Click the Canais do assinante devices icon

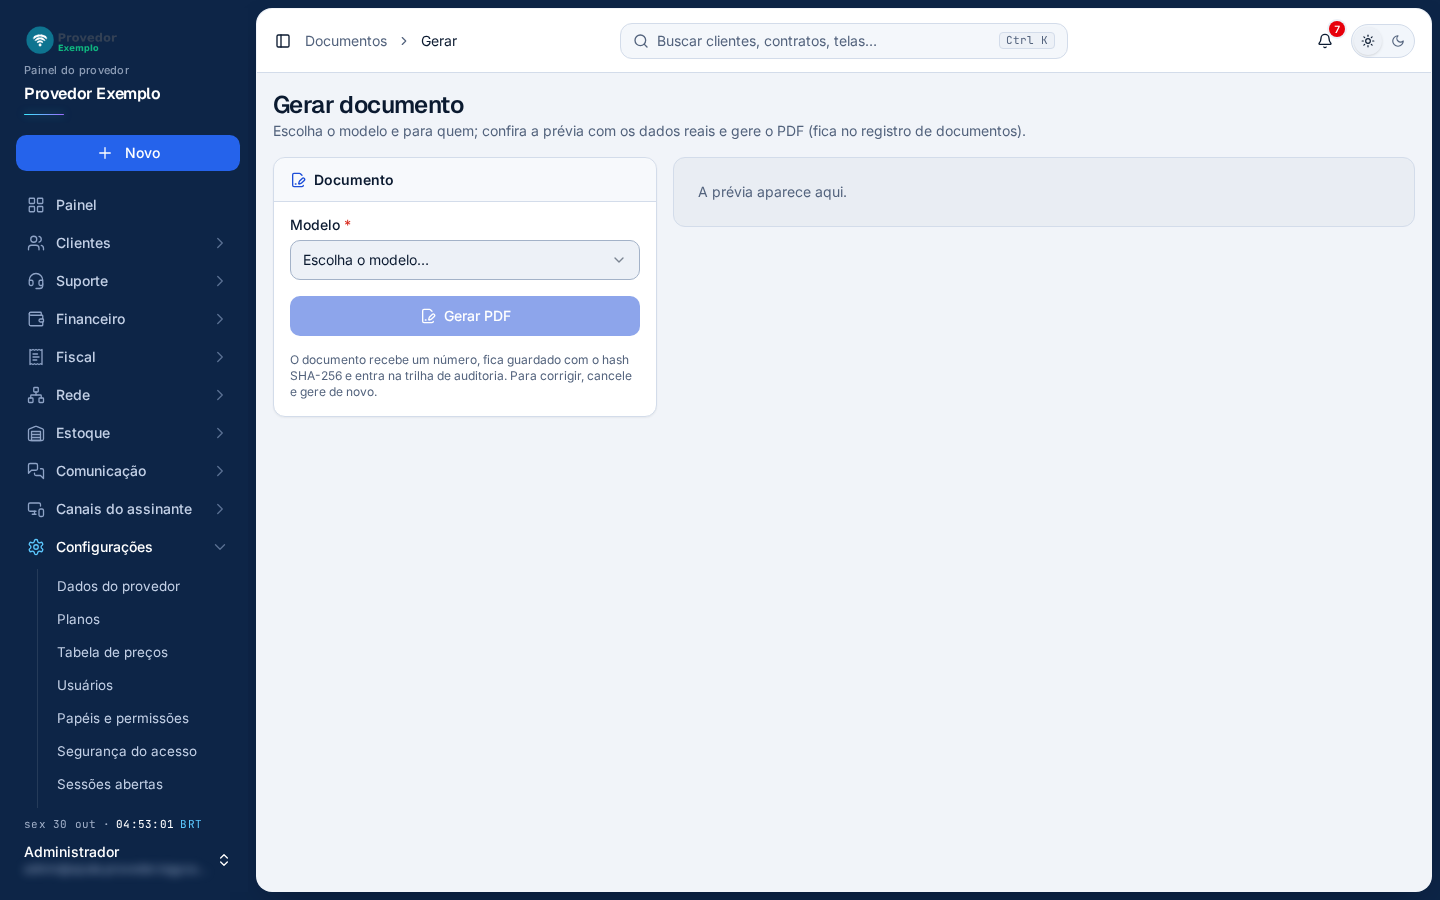tap(36, 509)
